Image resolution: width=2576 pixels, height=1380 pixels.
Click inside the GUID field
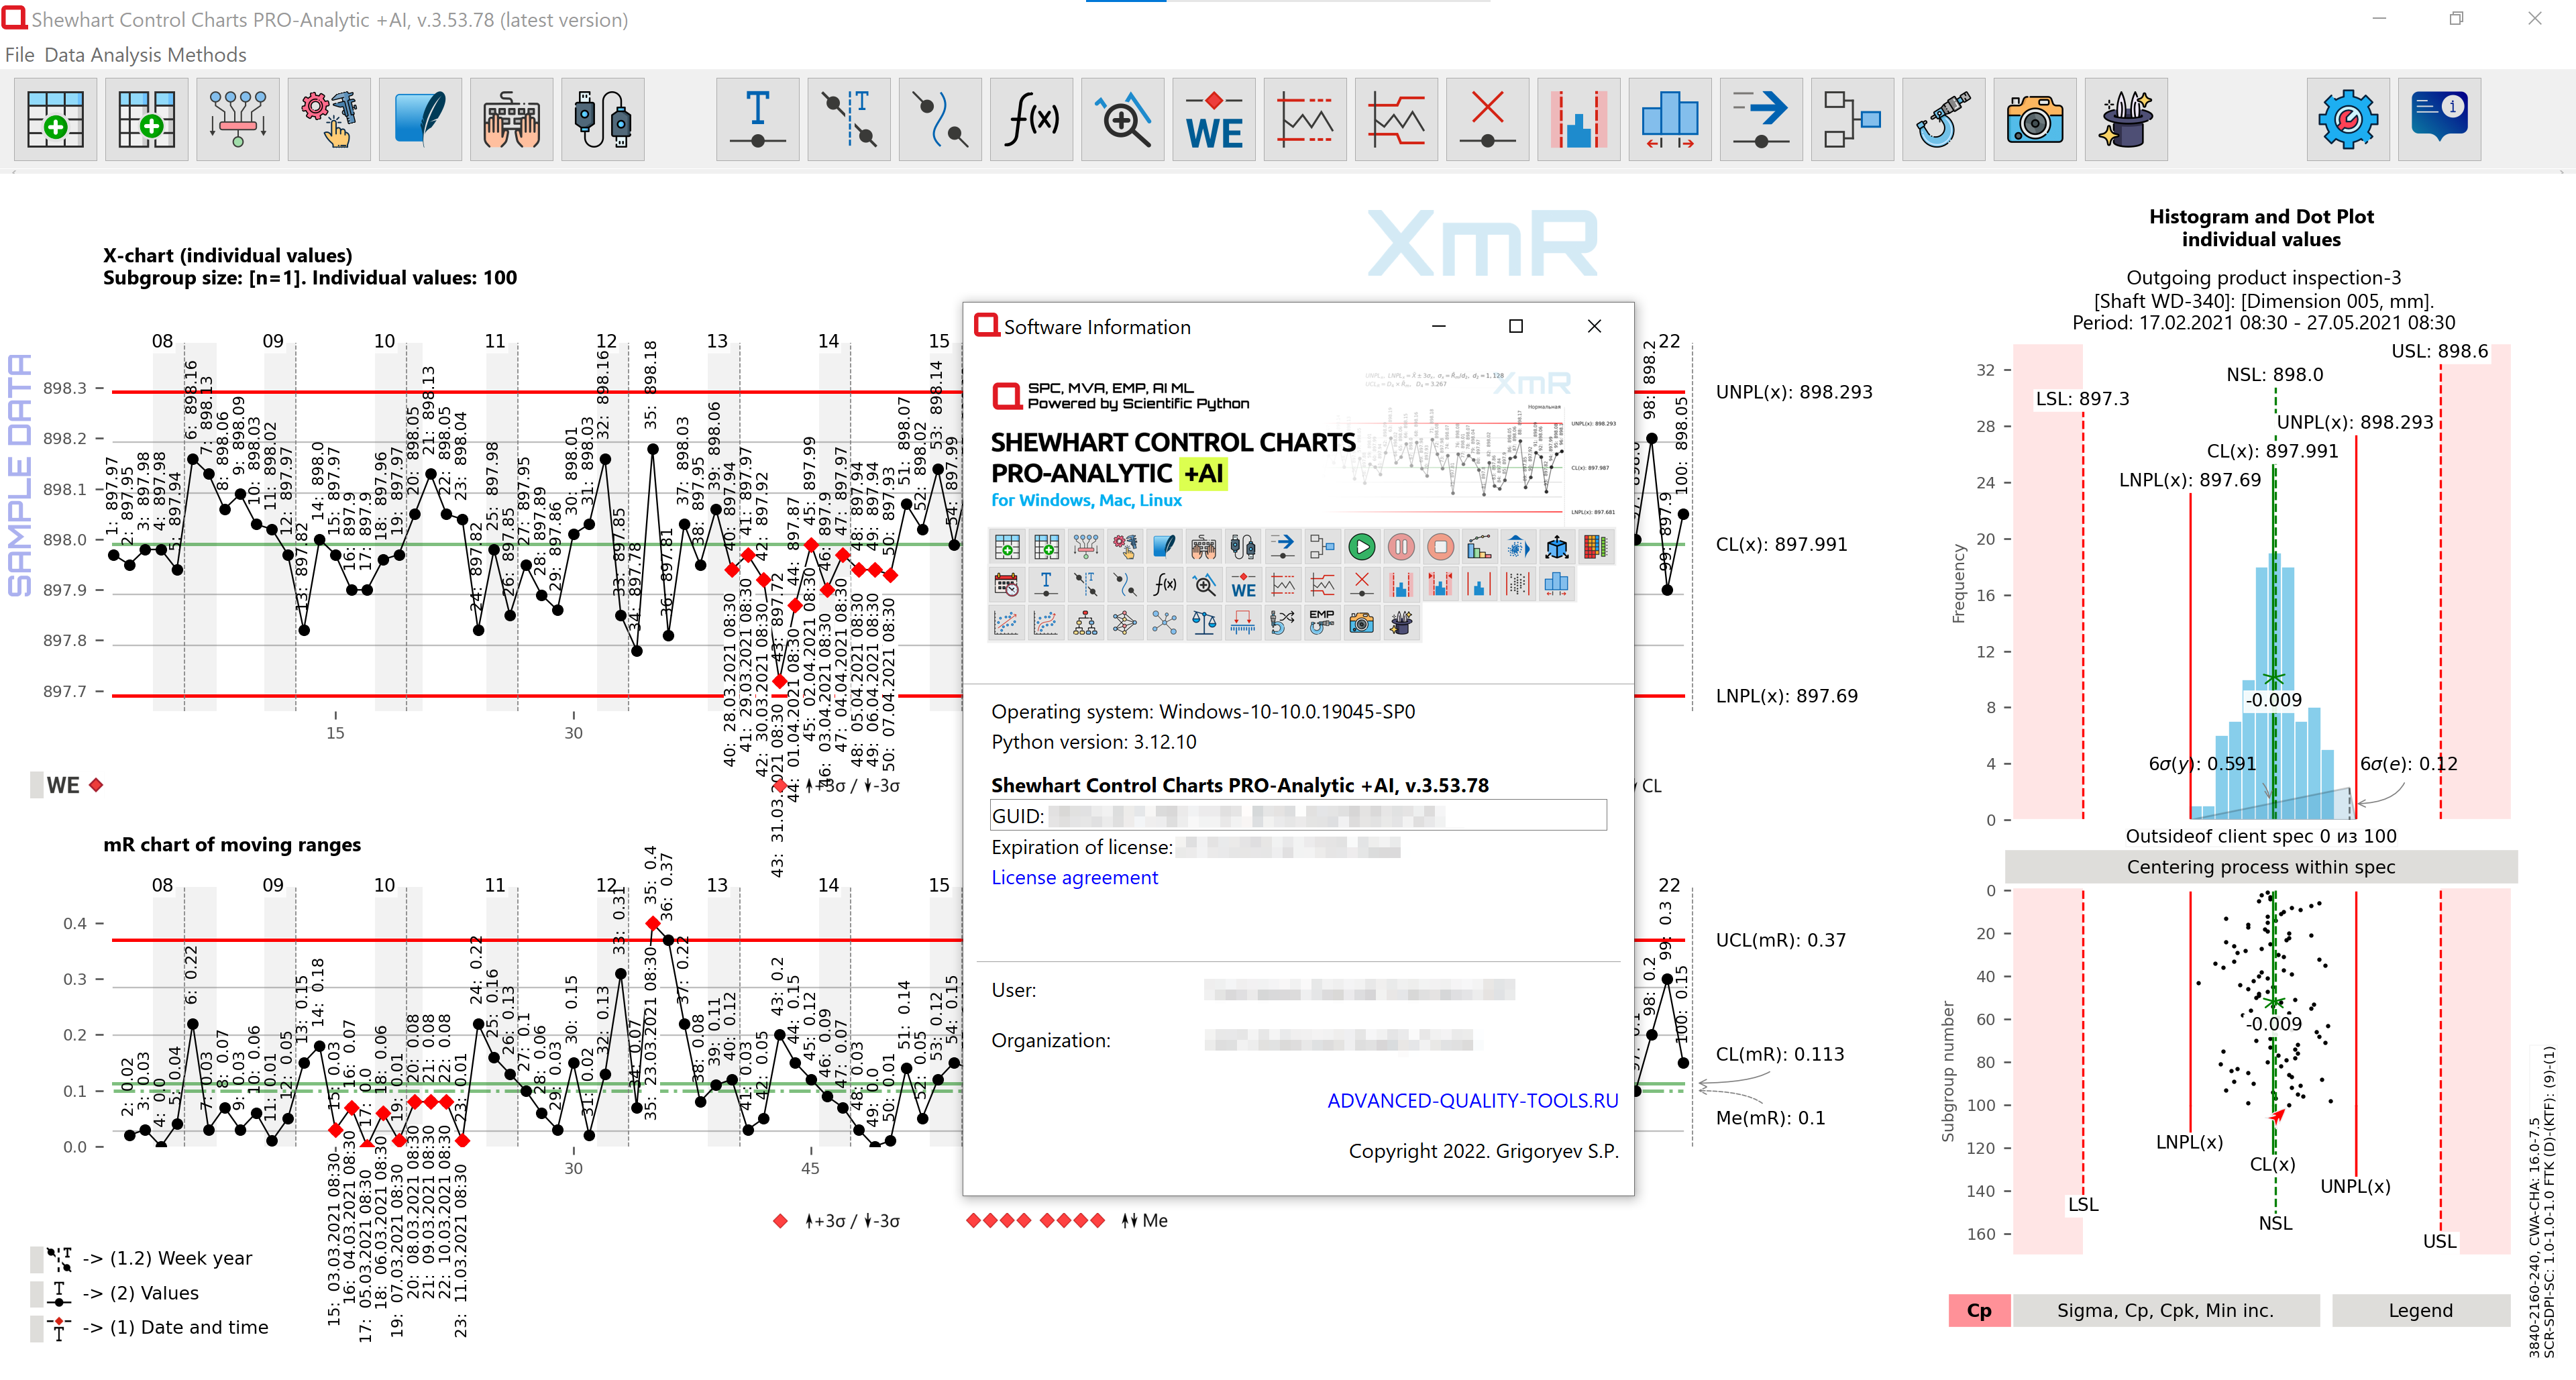click(x=1298, y=815)
